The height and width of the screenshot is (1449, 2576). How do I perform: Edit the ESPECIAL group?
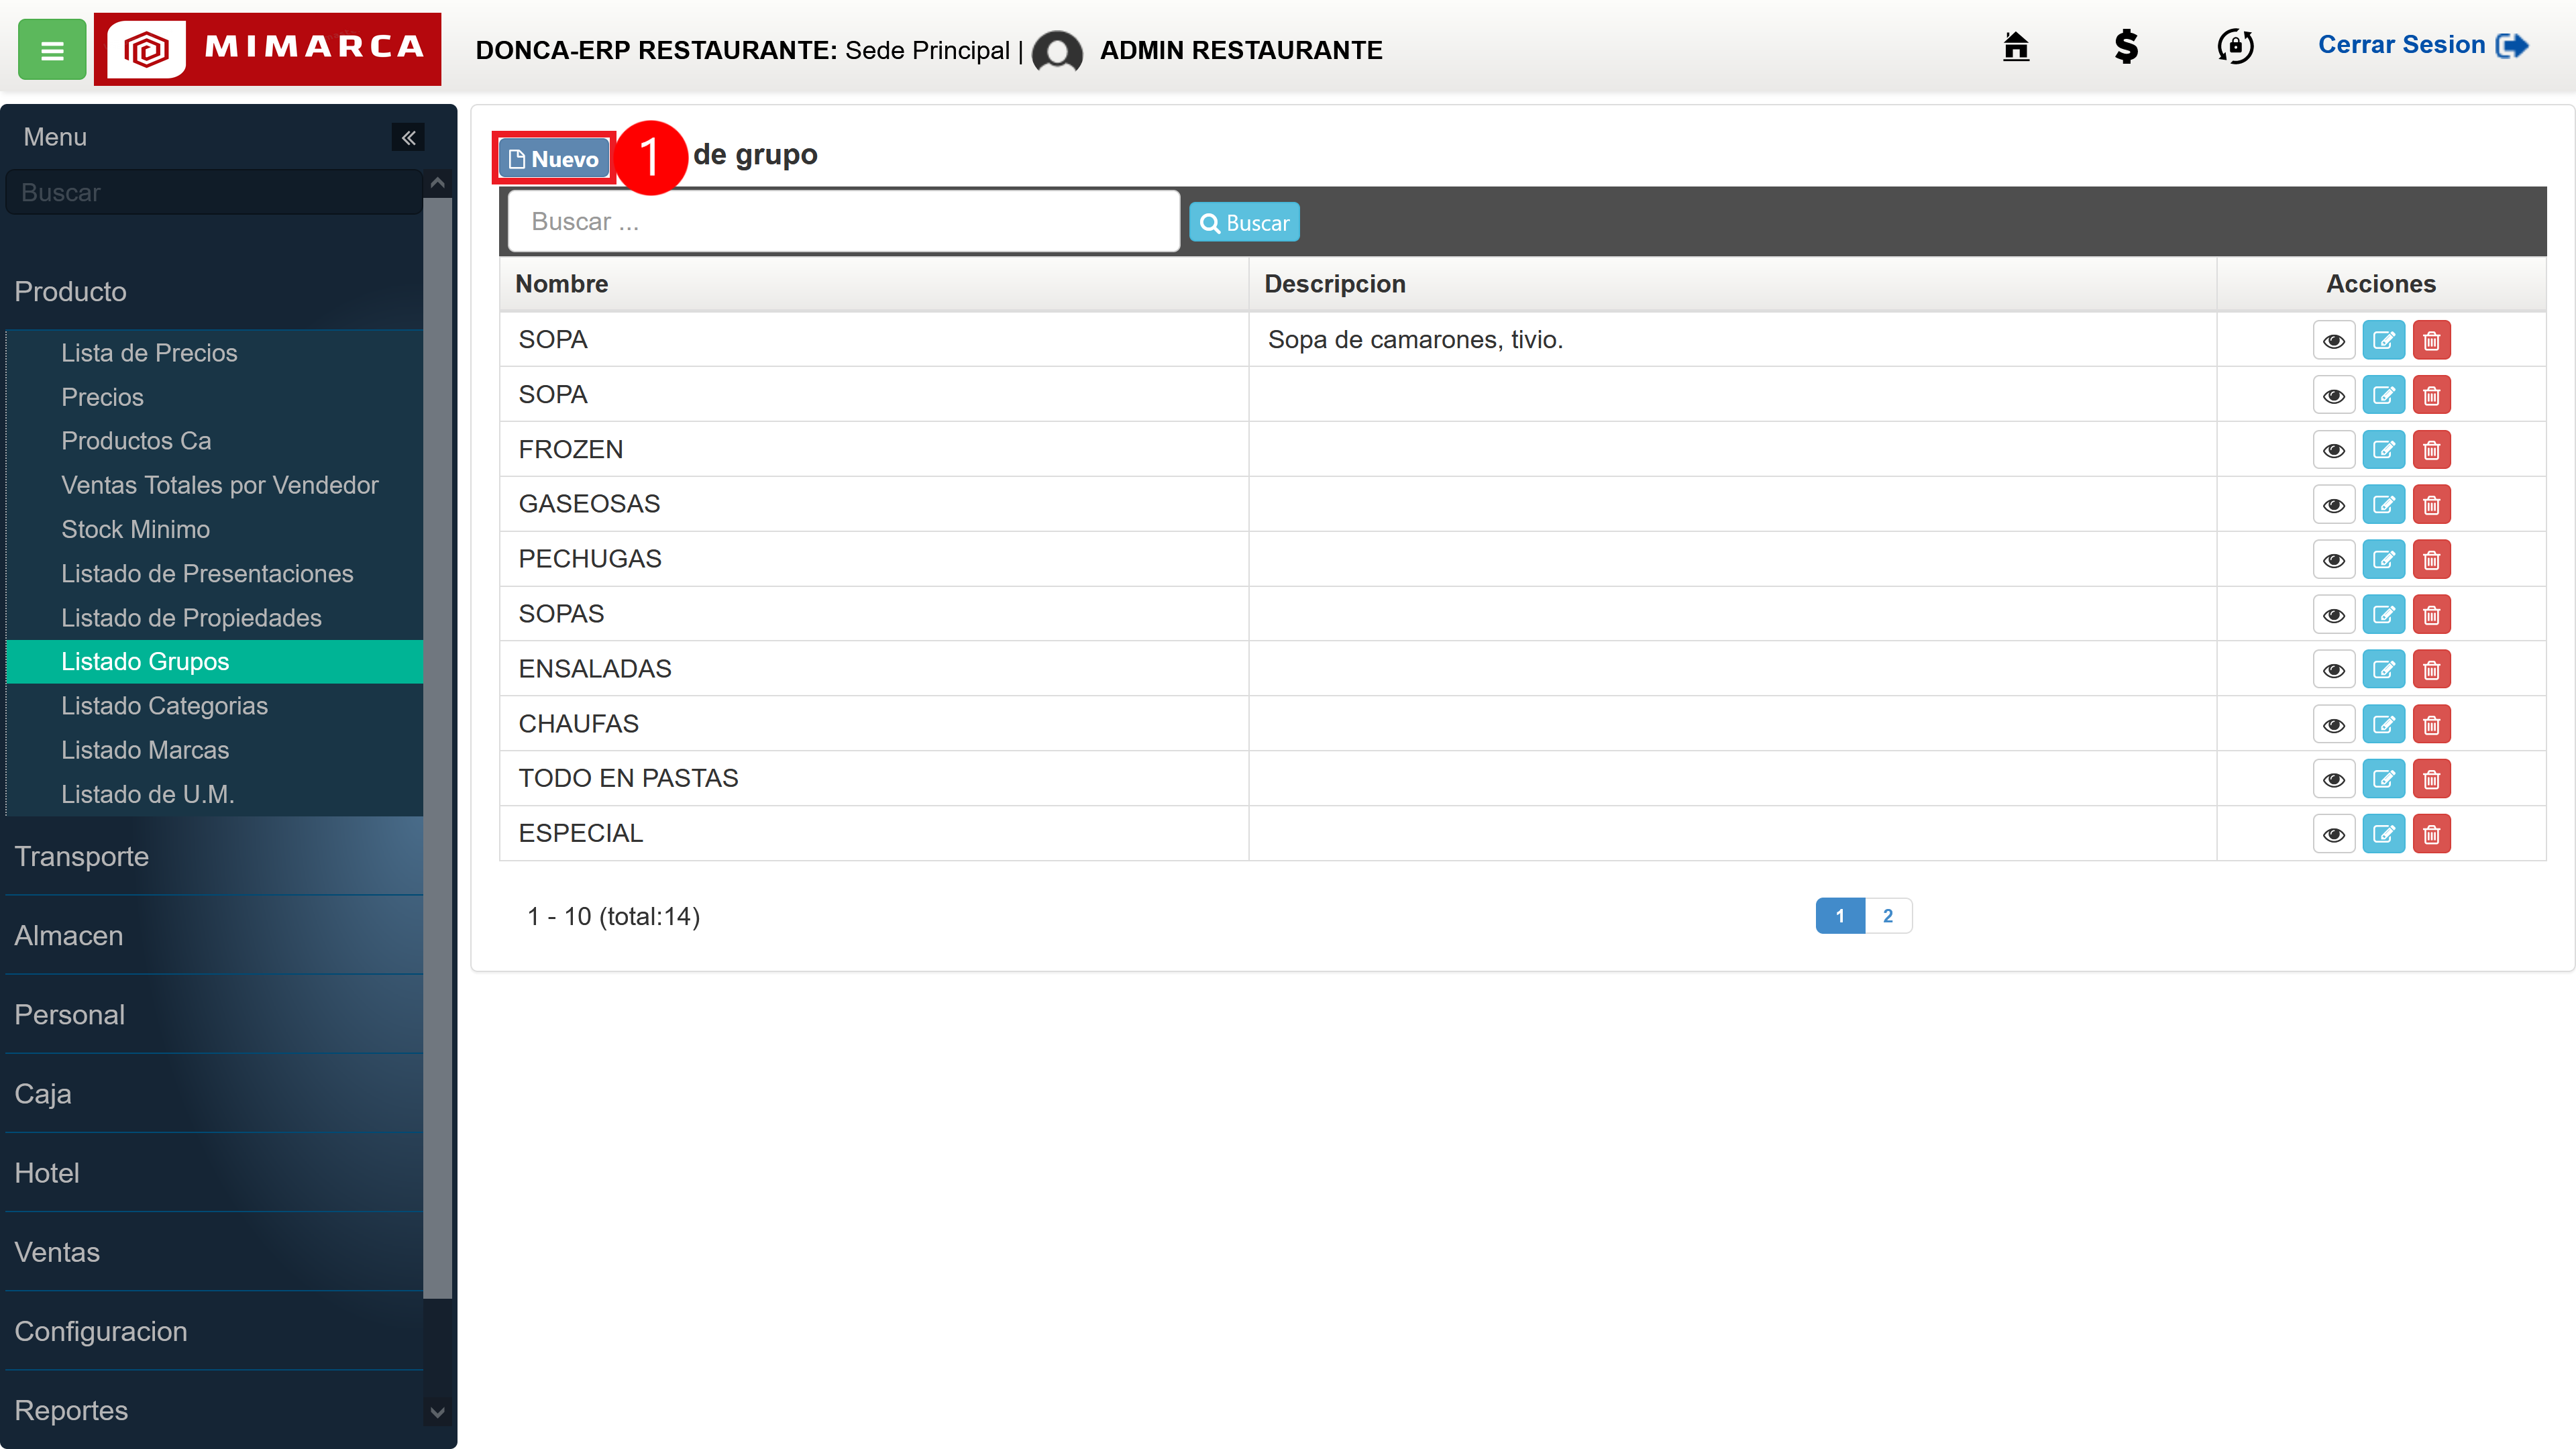(x=2384, y=835)
